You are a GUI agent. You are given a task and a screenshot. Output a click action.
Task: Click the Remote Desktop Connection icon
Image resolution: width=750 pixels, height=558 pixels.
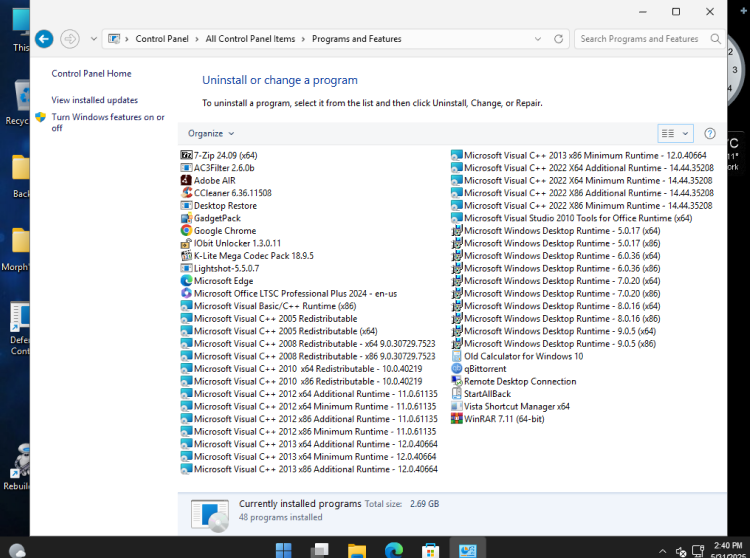point(457,381)
